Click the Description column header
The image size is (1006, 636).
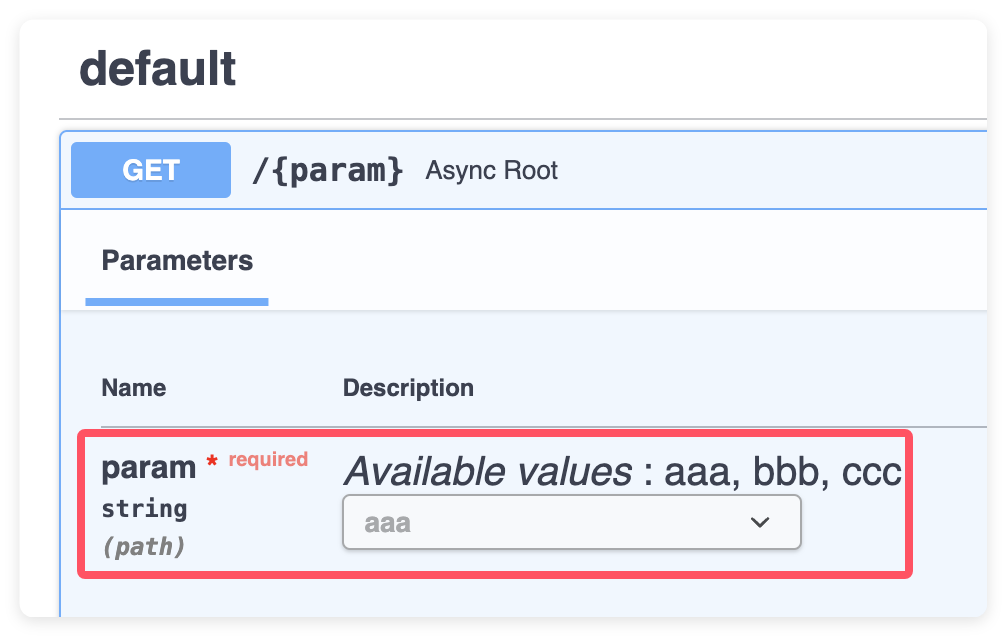pyautogui.click(x=408, y=387)
